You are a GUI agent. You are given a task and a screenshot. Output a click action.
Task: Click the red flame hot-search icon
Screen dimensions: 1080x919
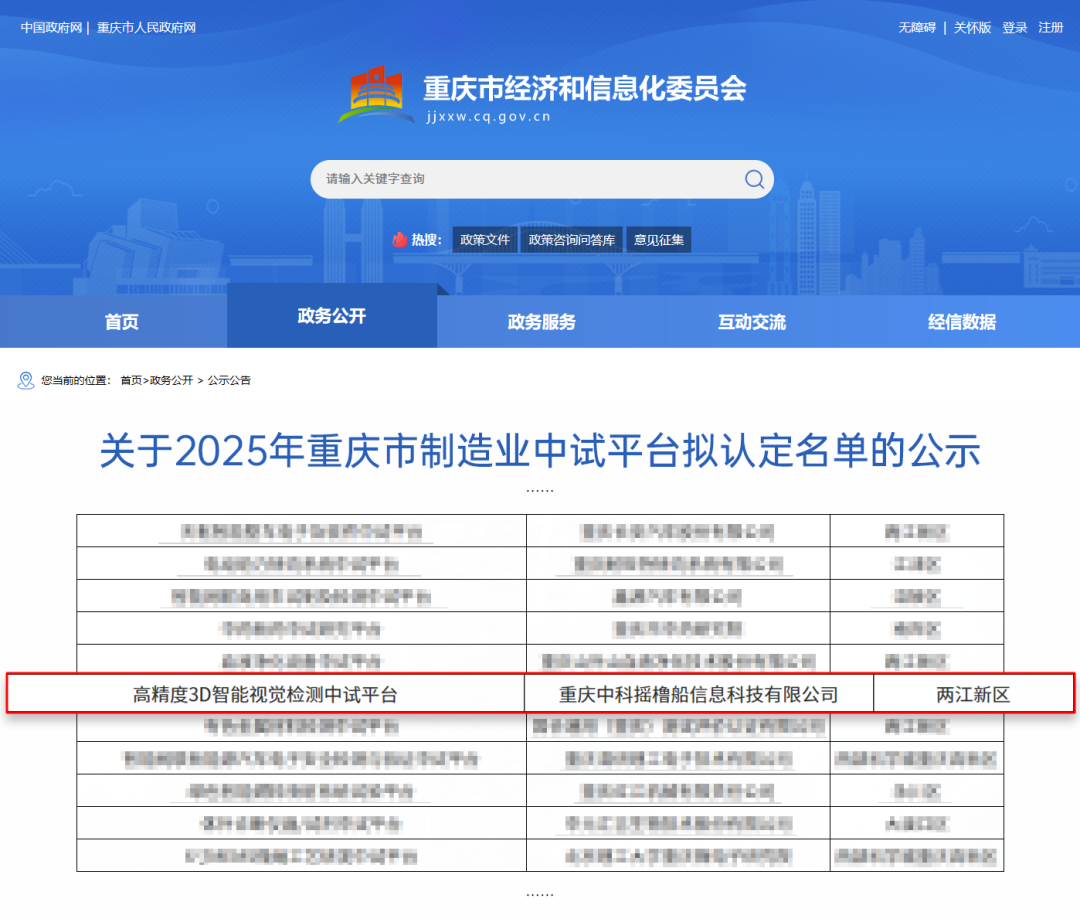coord(400,240)
